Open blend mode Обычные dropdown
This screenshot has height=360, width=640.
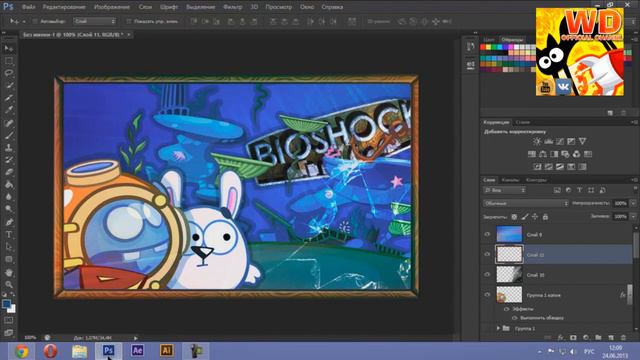point(526,203)
